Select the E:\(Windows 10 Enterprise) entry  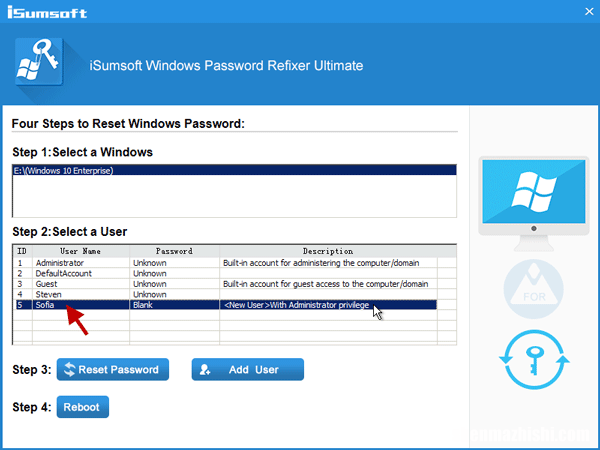coord(235,171)
